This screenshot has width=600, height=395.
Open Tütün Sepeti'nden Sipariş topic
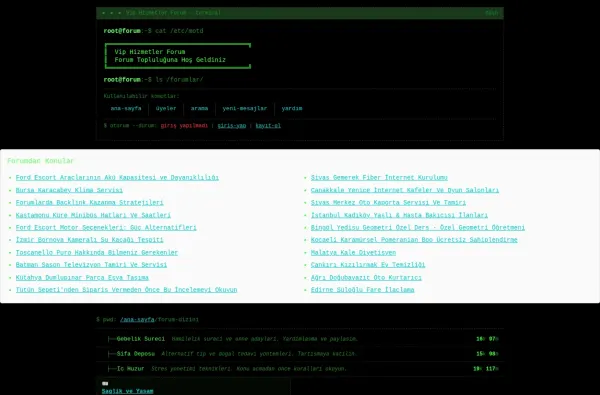(x=126, y=290)
